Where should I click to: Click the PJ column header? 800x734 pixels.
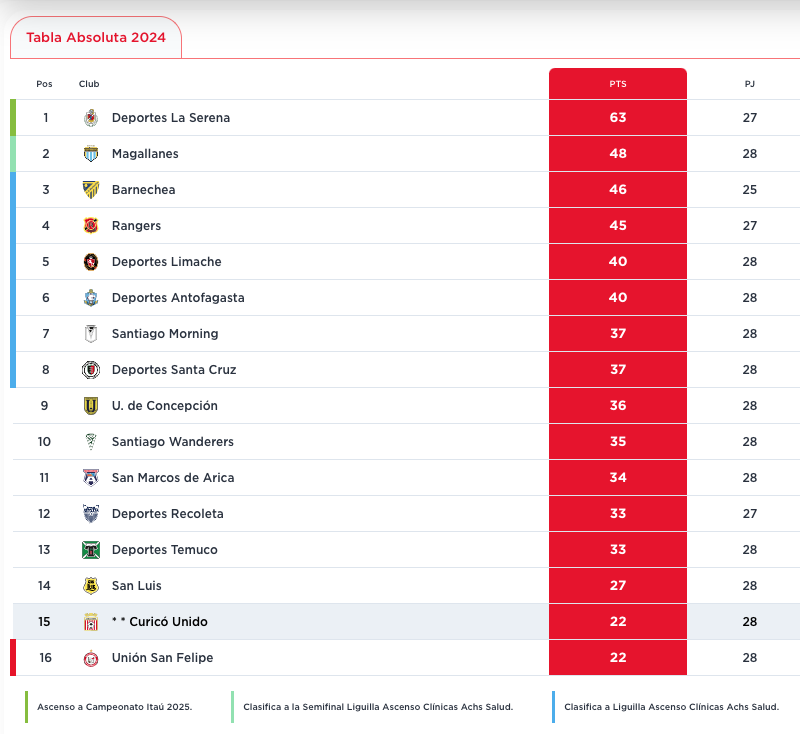pos(750,84)
